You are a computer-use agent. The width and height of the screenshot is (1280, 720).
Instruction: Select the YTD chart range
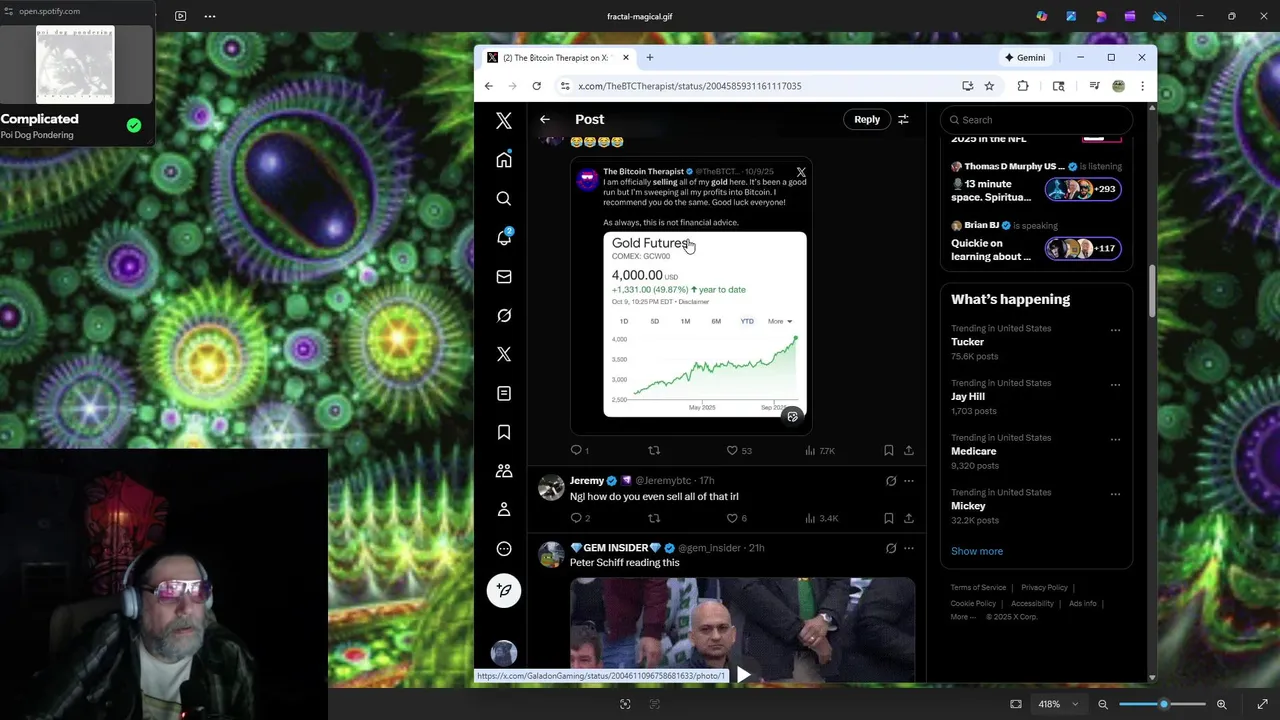[747, 321]
